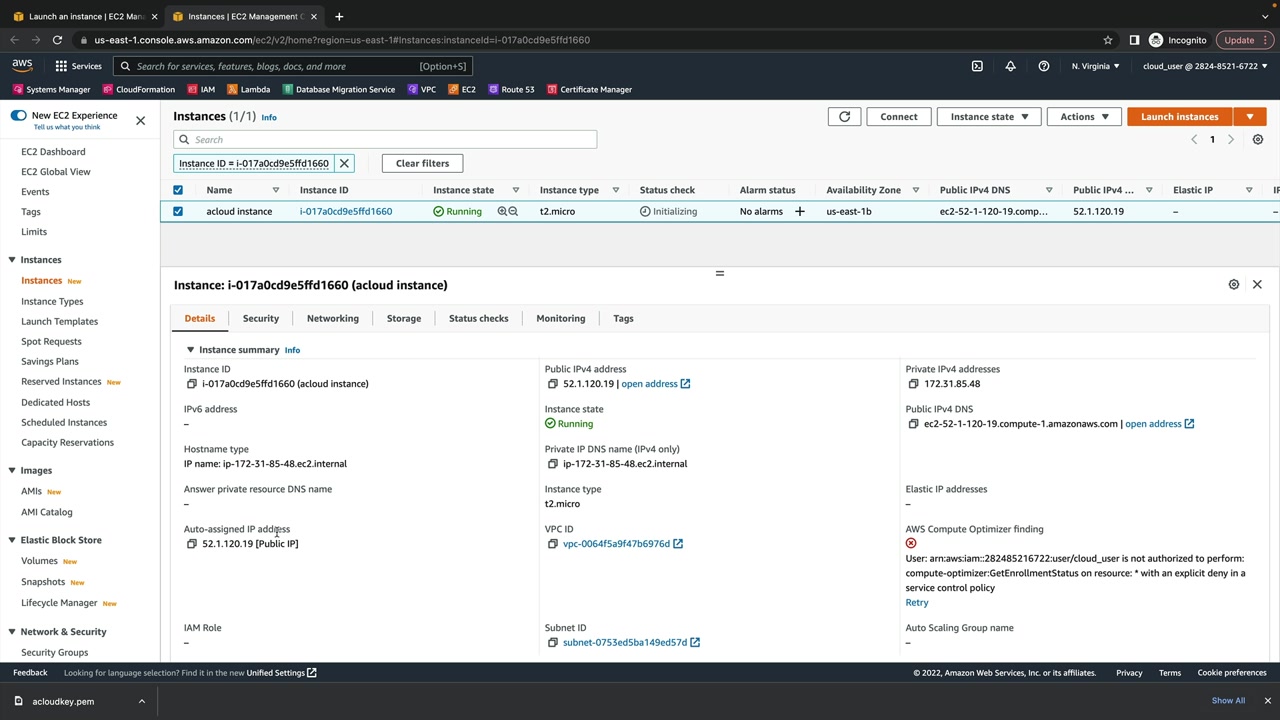Bookmark this page with star icon
Viewport: 1280px width, 720px height.
tap(1108, 40)
